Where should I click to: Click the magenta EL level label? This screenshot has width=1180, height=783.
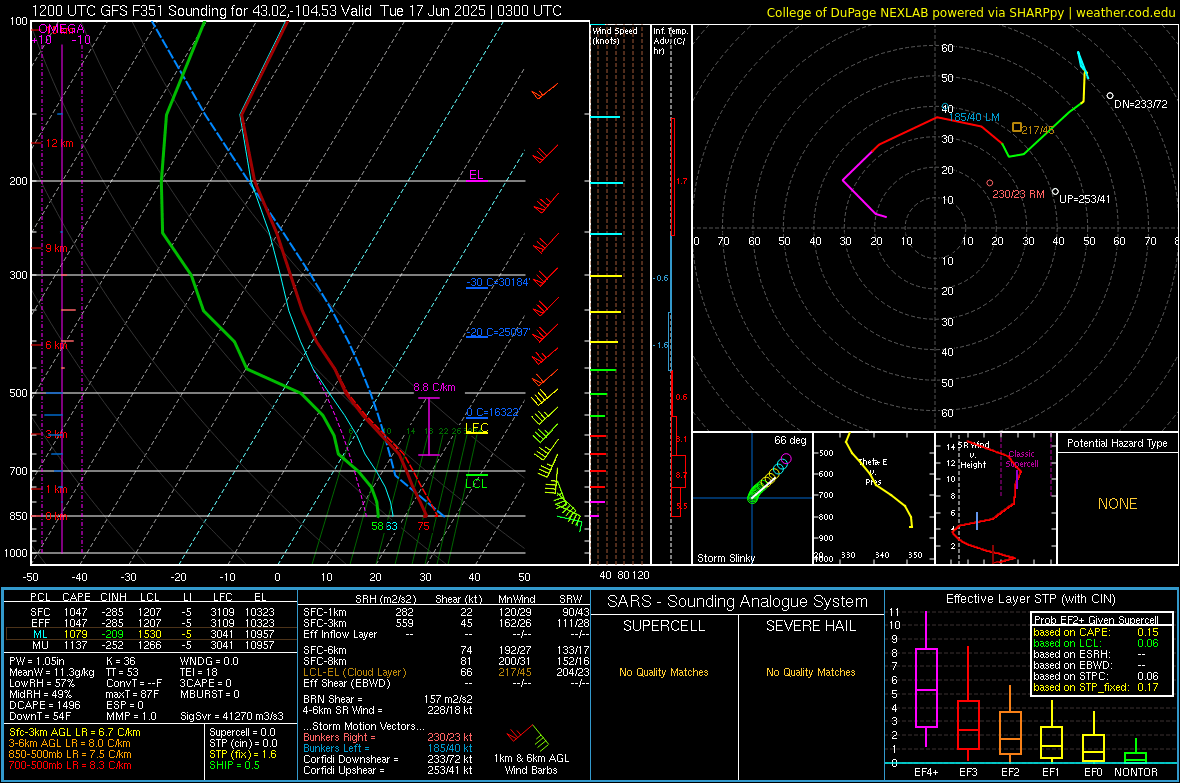pos(476,175)
